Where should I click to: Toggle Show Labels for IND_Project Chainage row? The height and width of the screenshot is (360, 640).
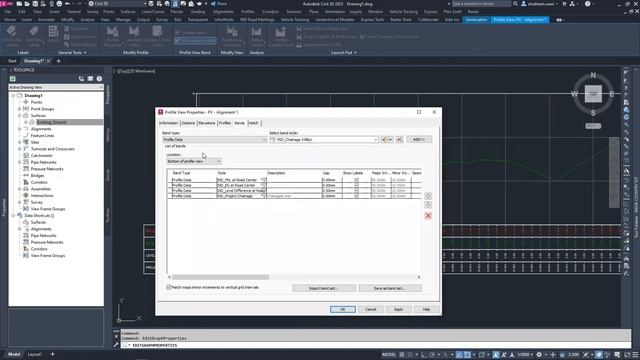click(356, 196)
